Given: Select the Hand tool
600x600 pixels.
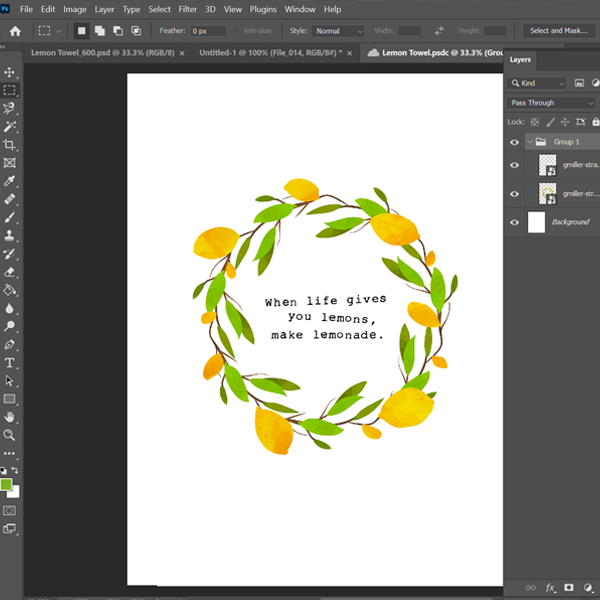Looking at the screenshot, I should click(10, 417).
